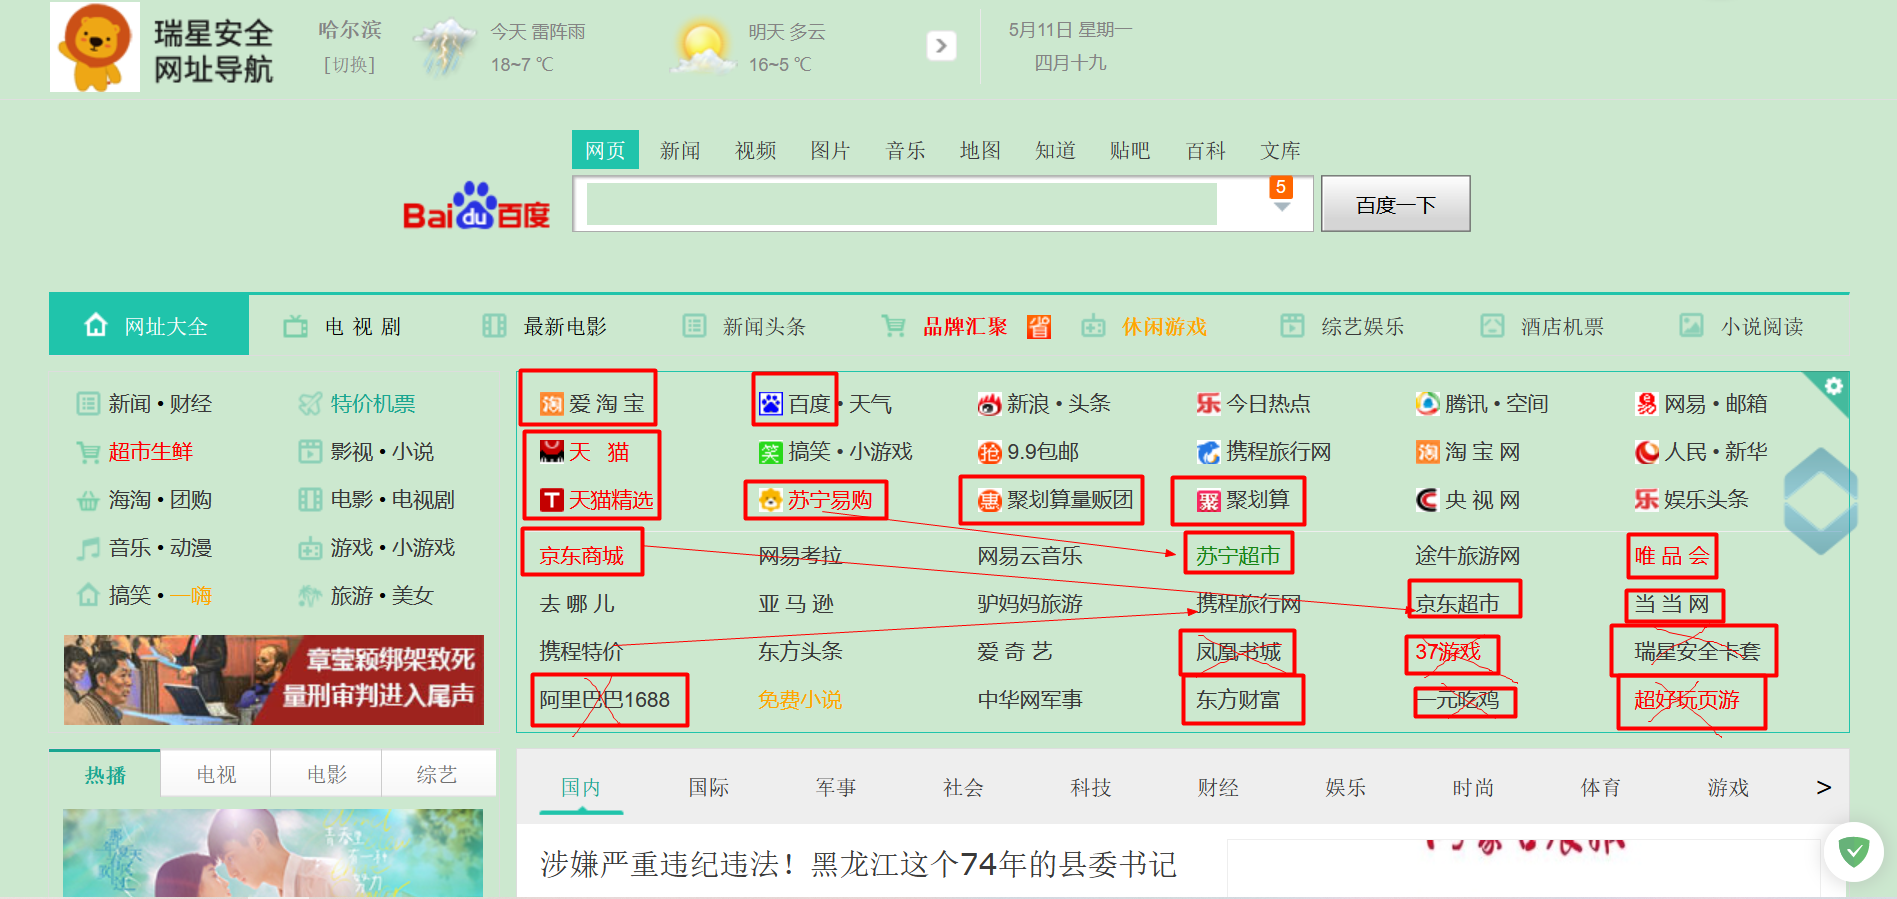Click the Baidu logo
The image size is (1897, 899).
click(476, 207)
